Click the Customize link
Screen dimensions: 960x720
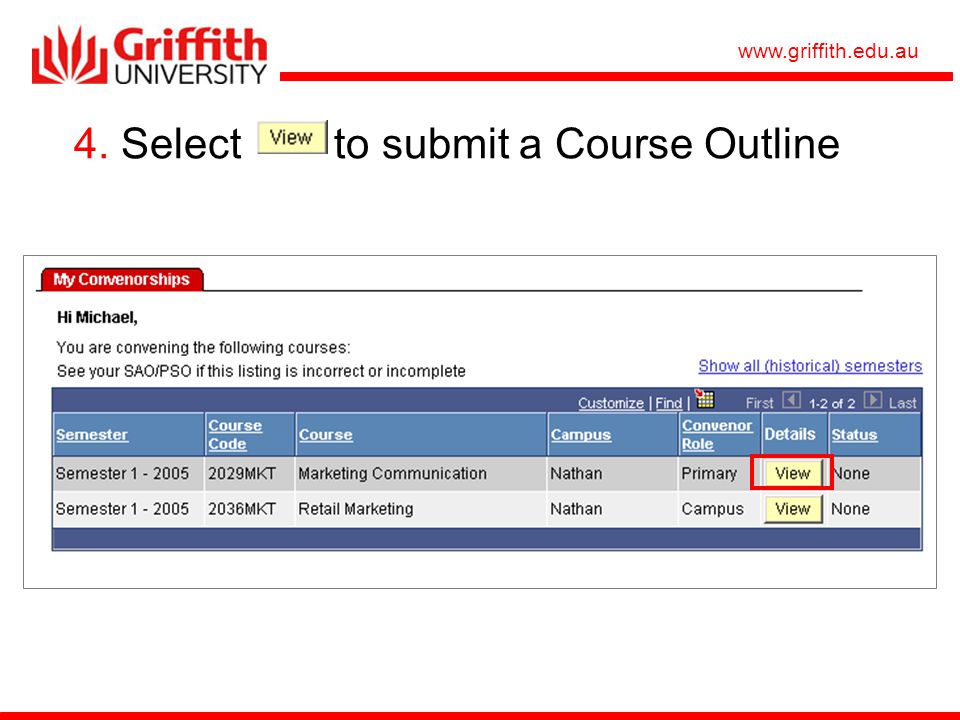click(611, 403)
